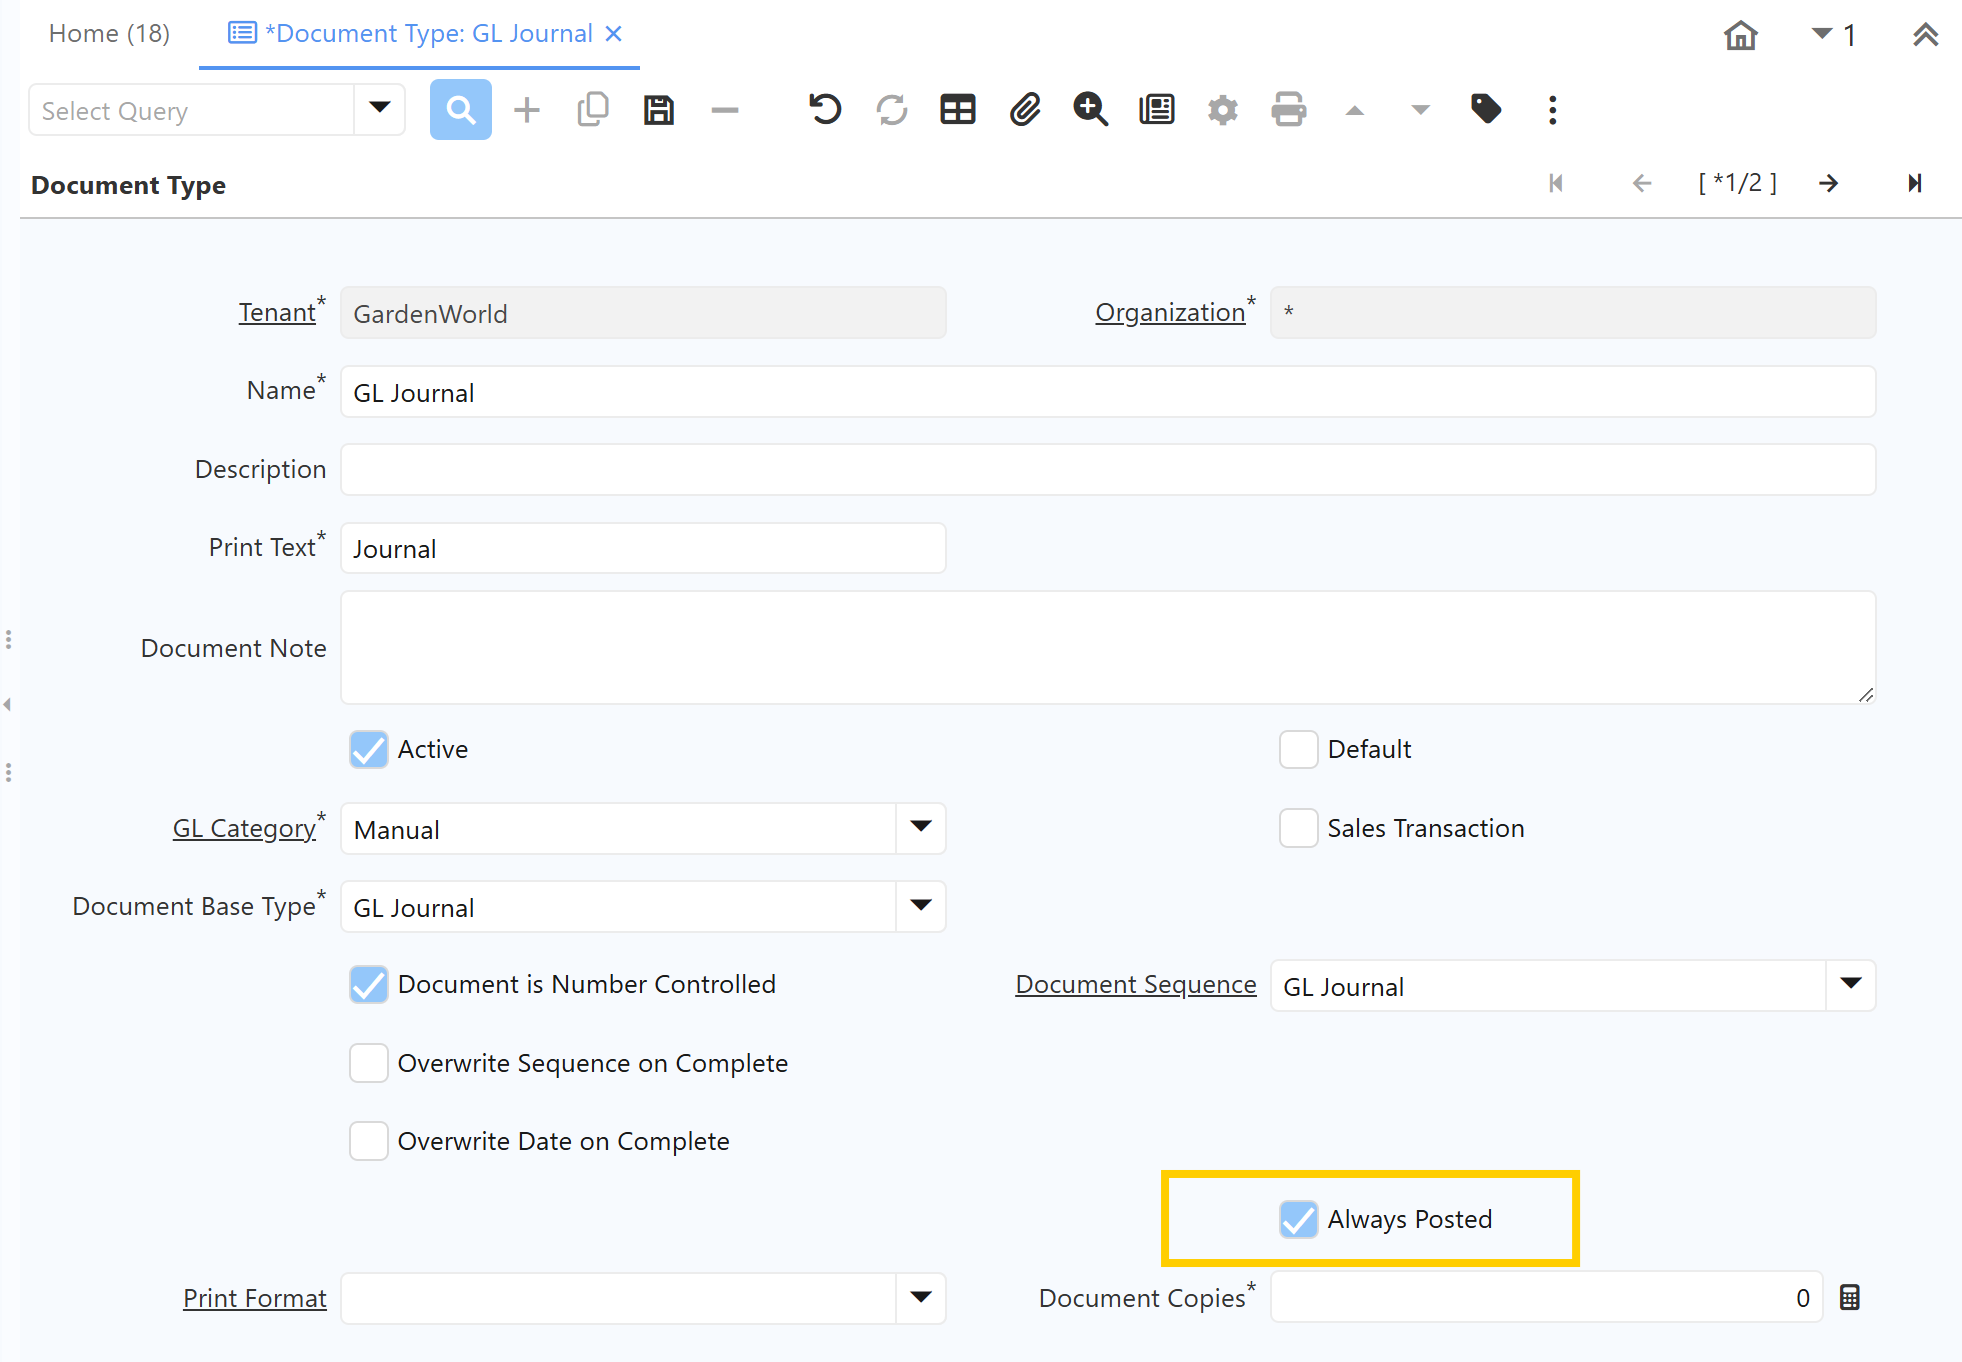
Task: Open the Print printer icon
Action: coord(1288,110)
